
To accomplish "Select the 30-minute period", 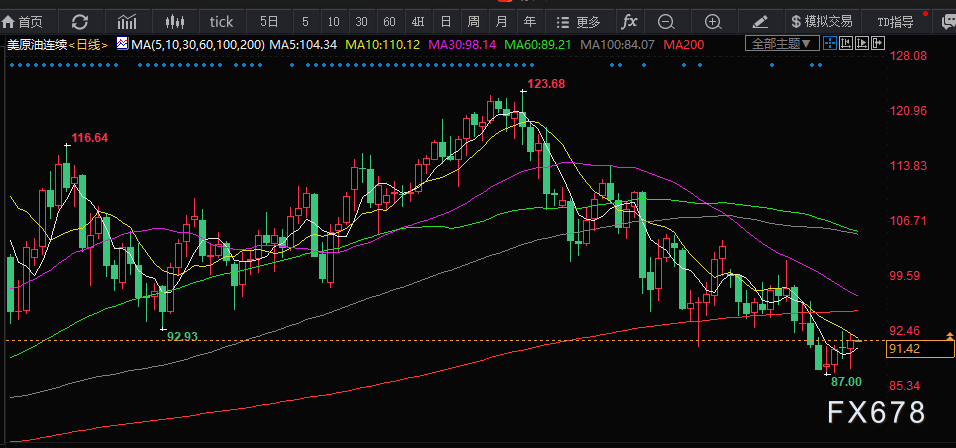I will 362,22.
